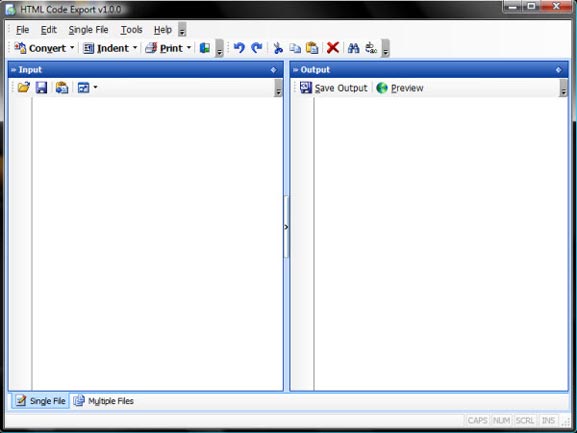
Task: Expand the menu bar overflow options
Action: [182, 30]
